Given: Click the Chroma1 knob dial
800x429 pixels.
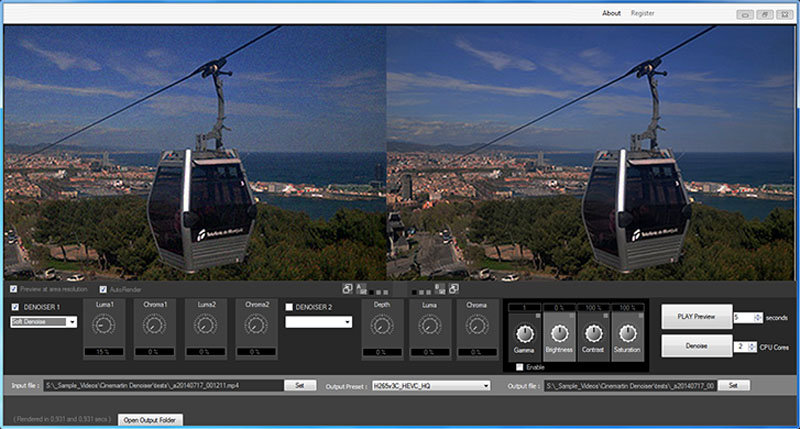Looking at the screenshot, I should 153,324.
